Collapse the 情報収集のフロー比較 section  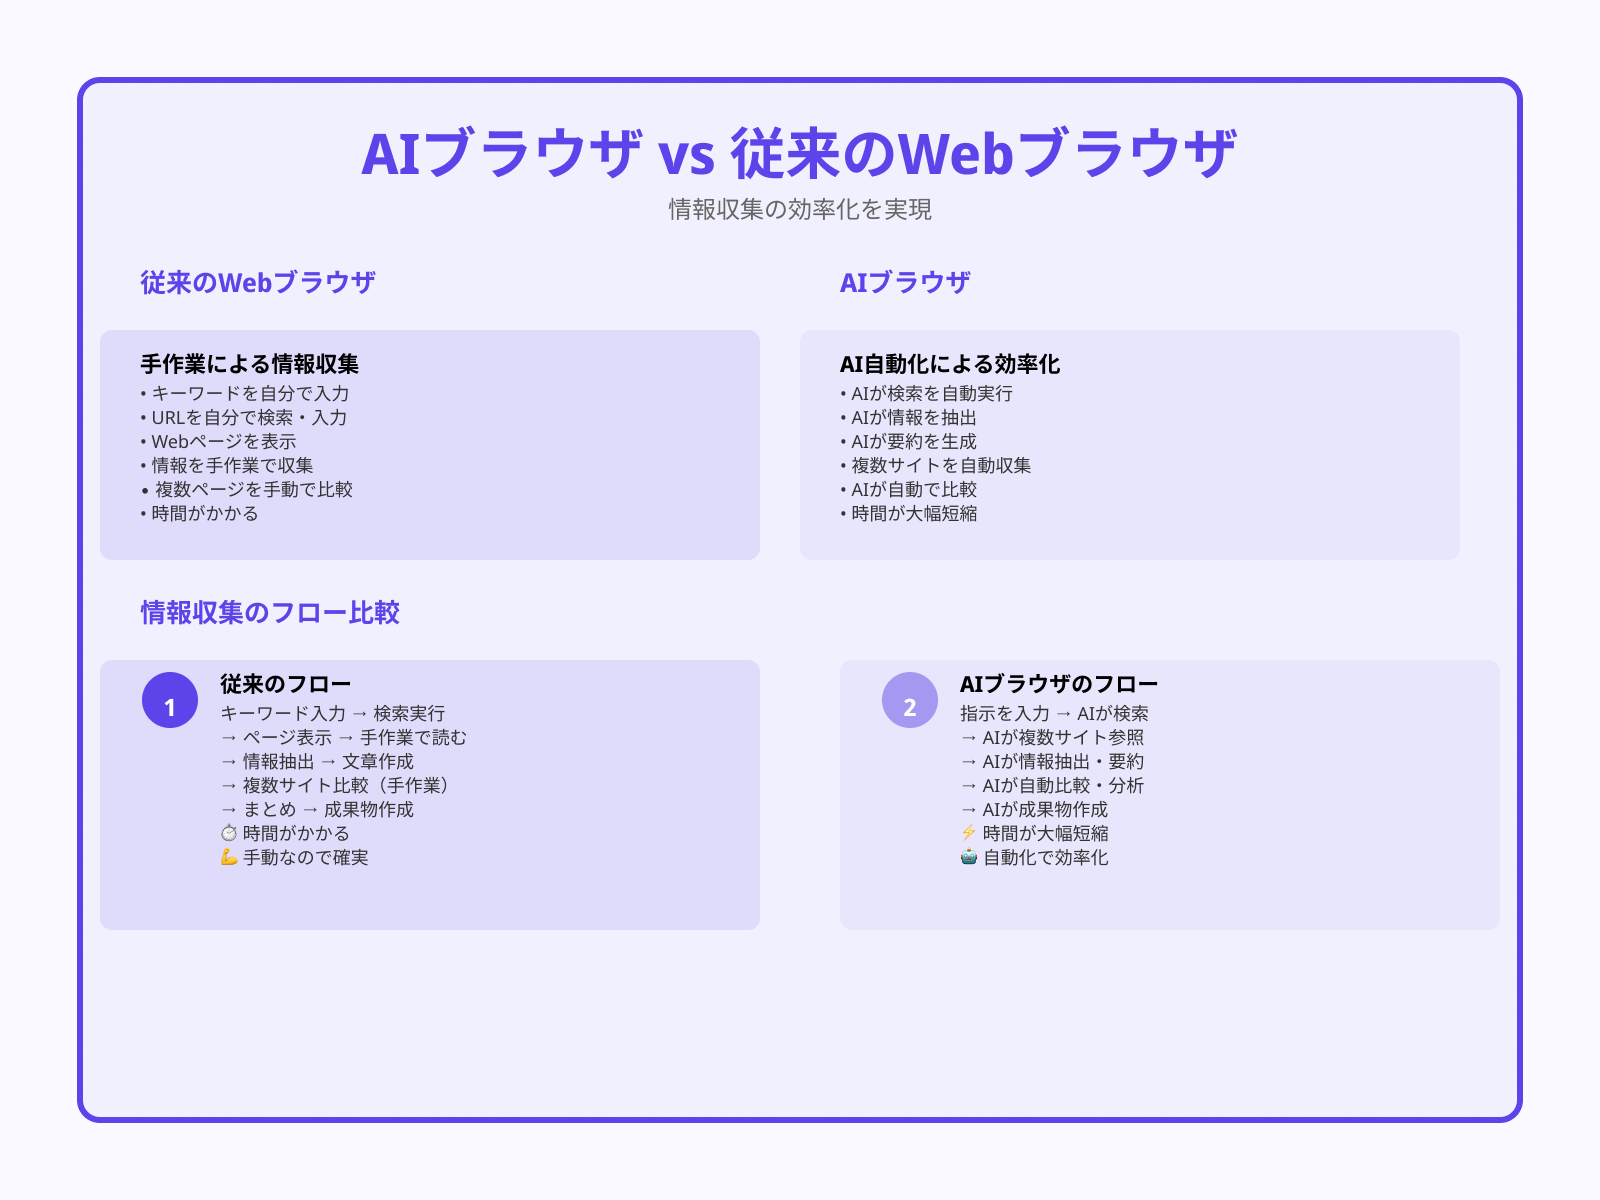(270, 610)
